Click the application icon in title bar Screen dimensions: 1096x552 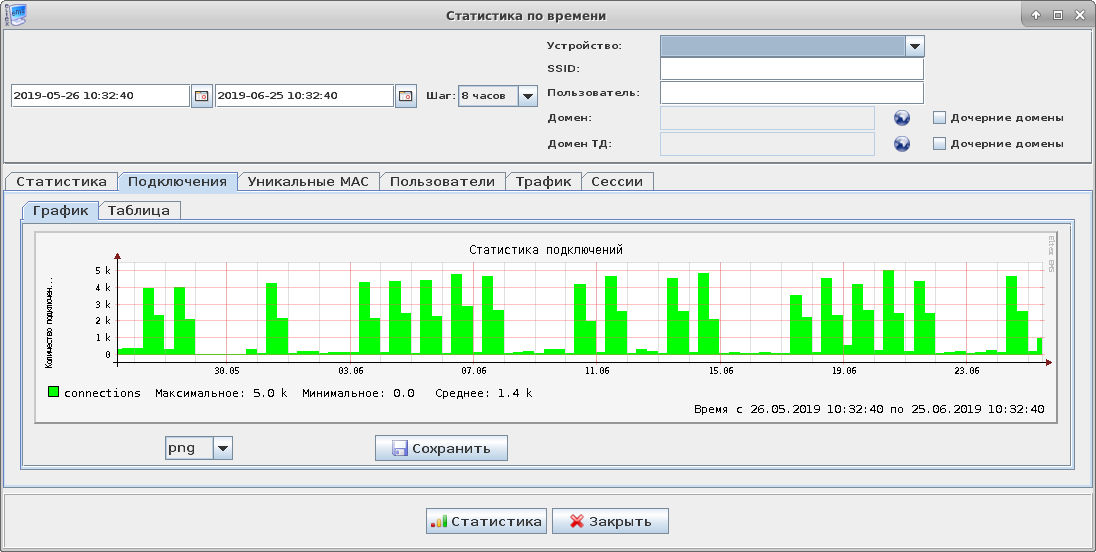(x=13, y=14)
